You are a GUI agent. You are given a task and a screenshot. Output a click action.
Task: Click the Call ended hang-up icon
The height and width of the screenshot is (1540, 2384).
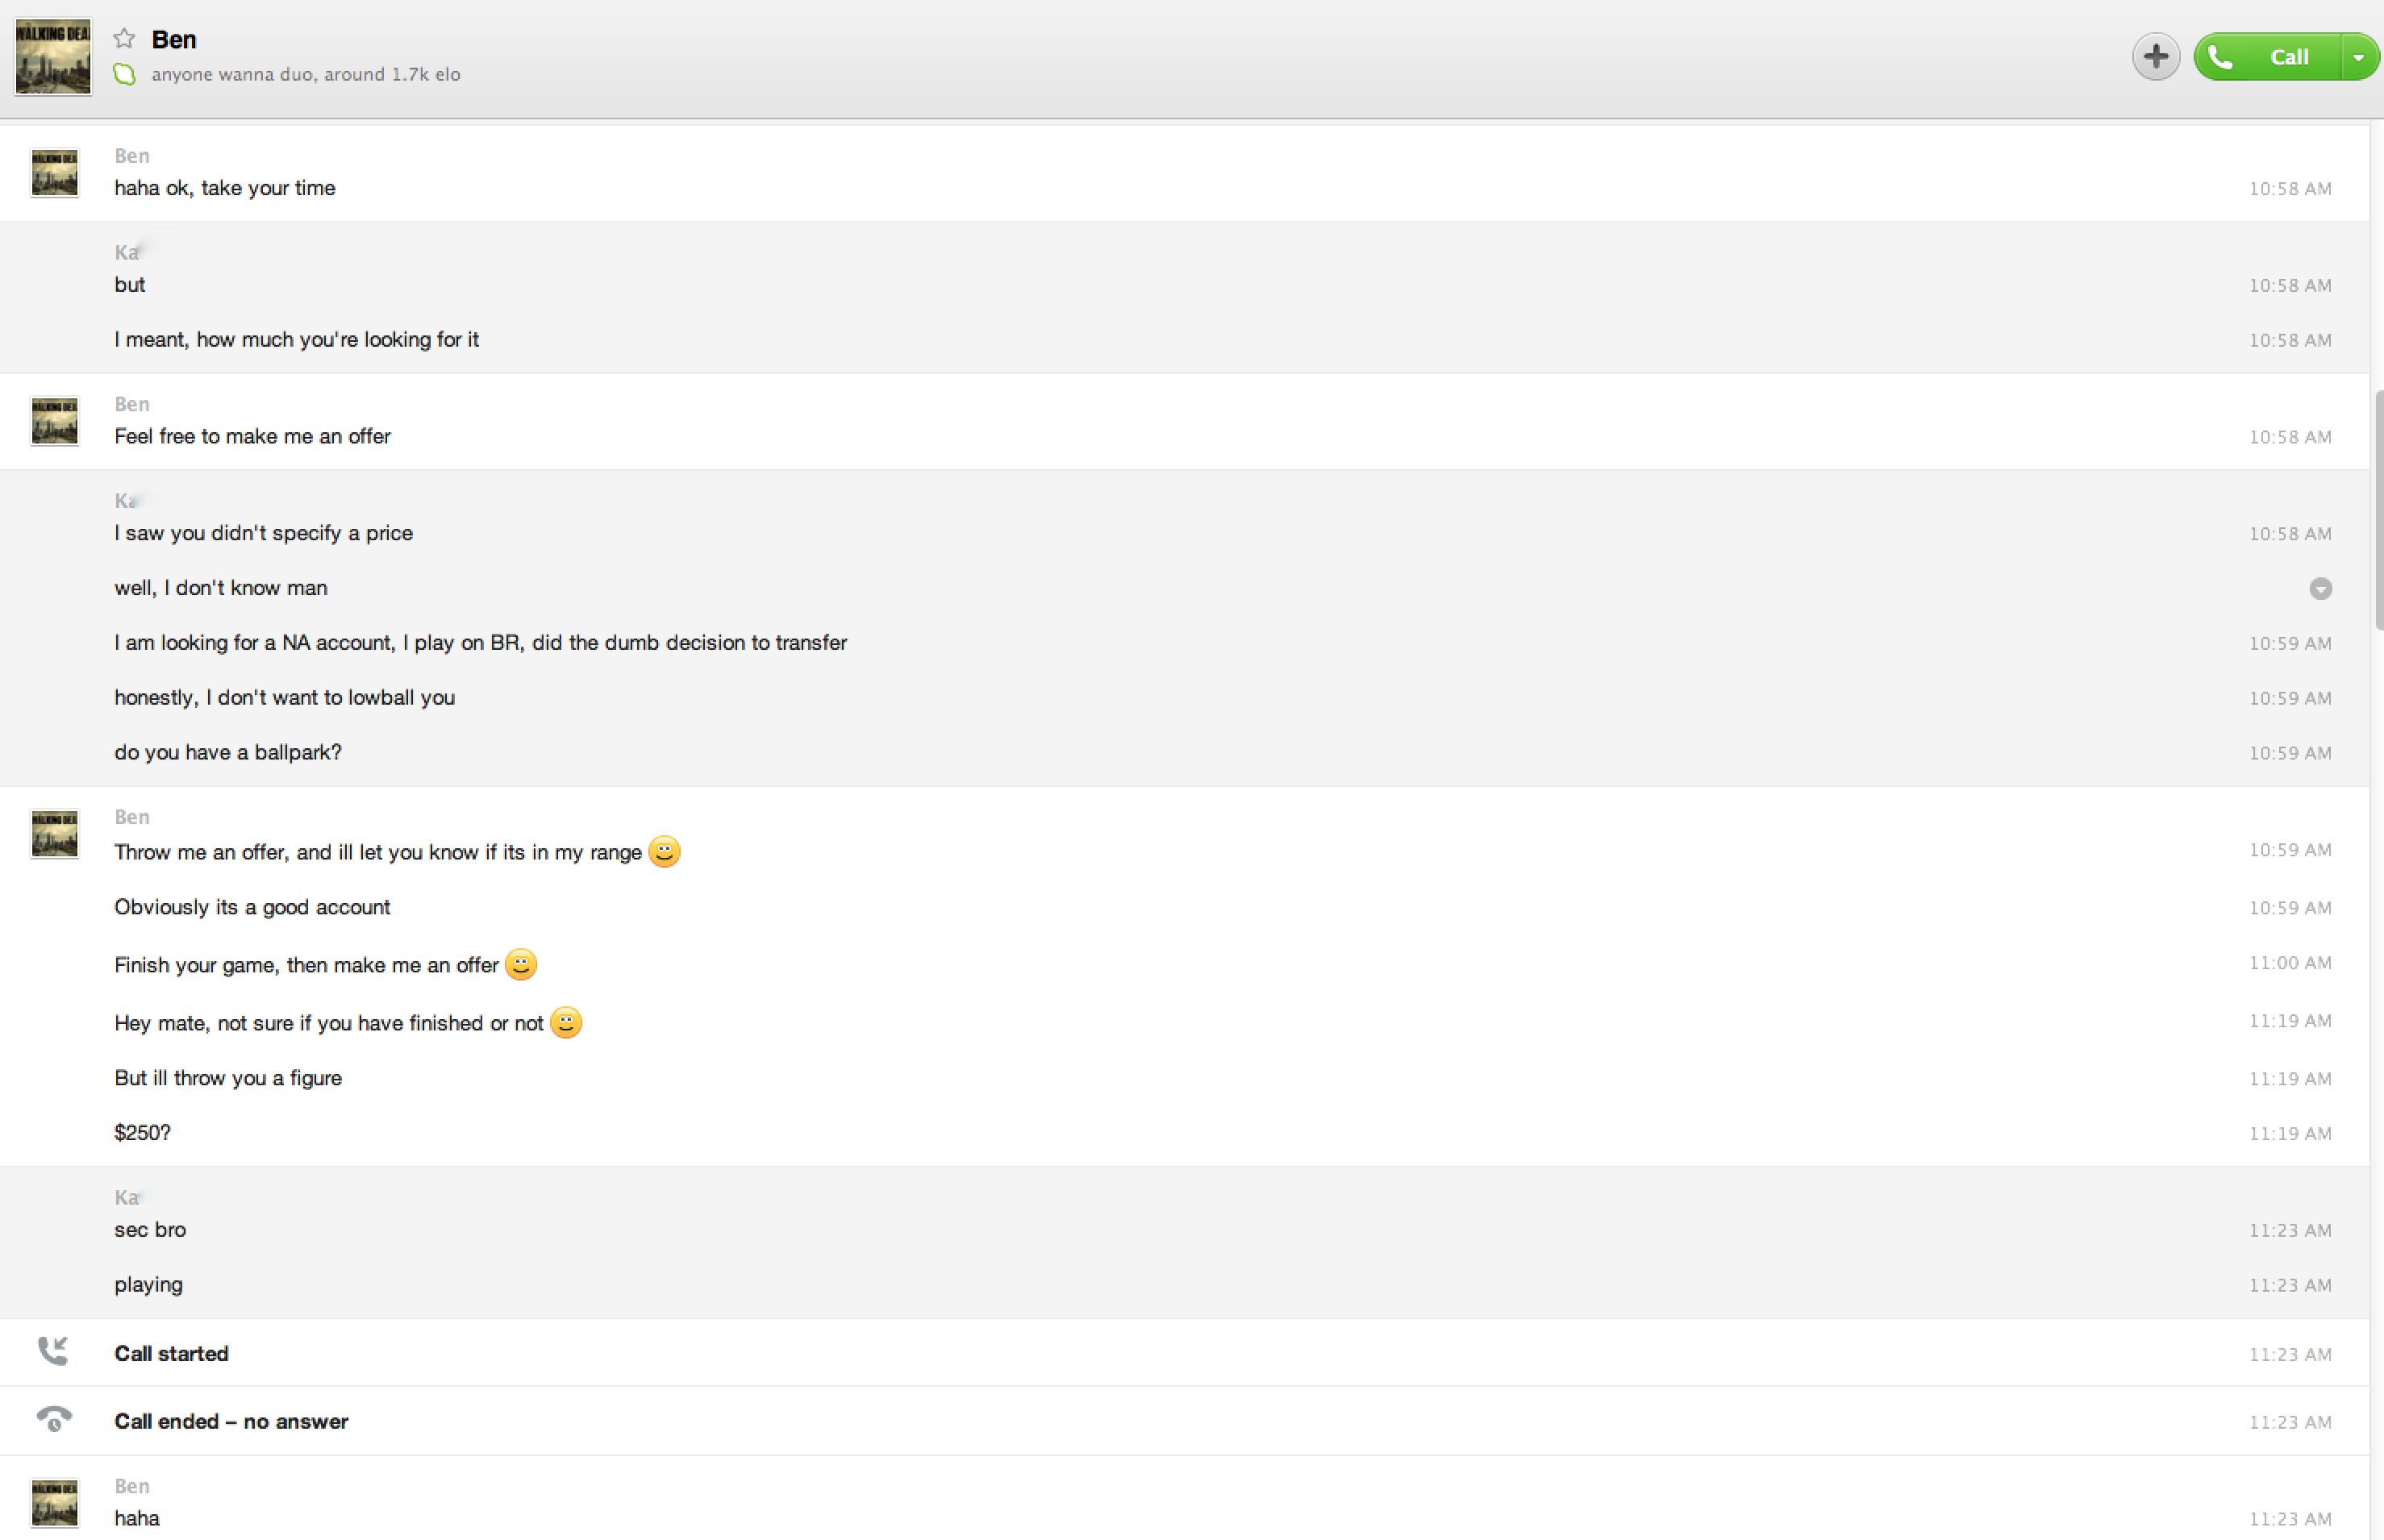coord(54,1419)
